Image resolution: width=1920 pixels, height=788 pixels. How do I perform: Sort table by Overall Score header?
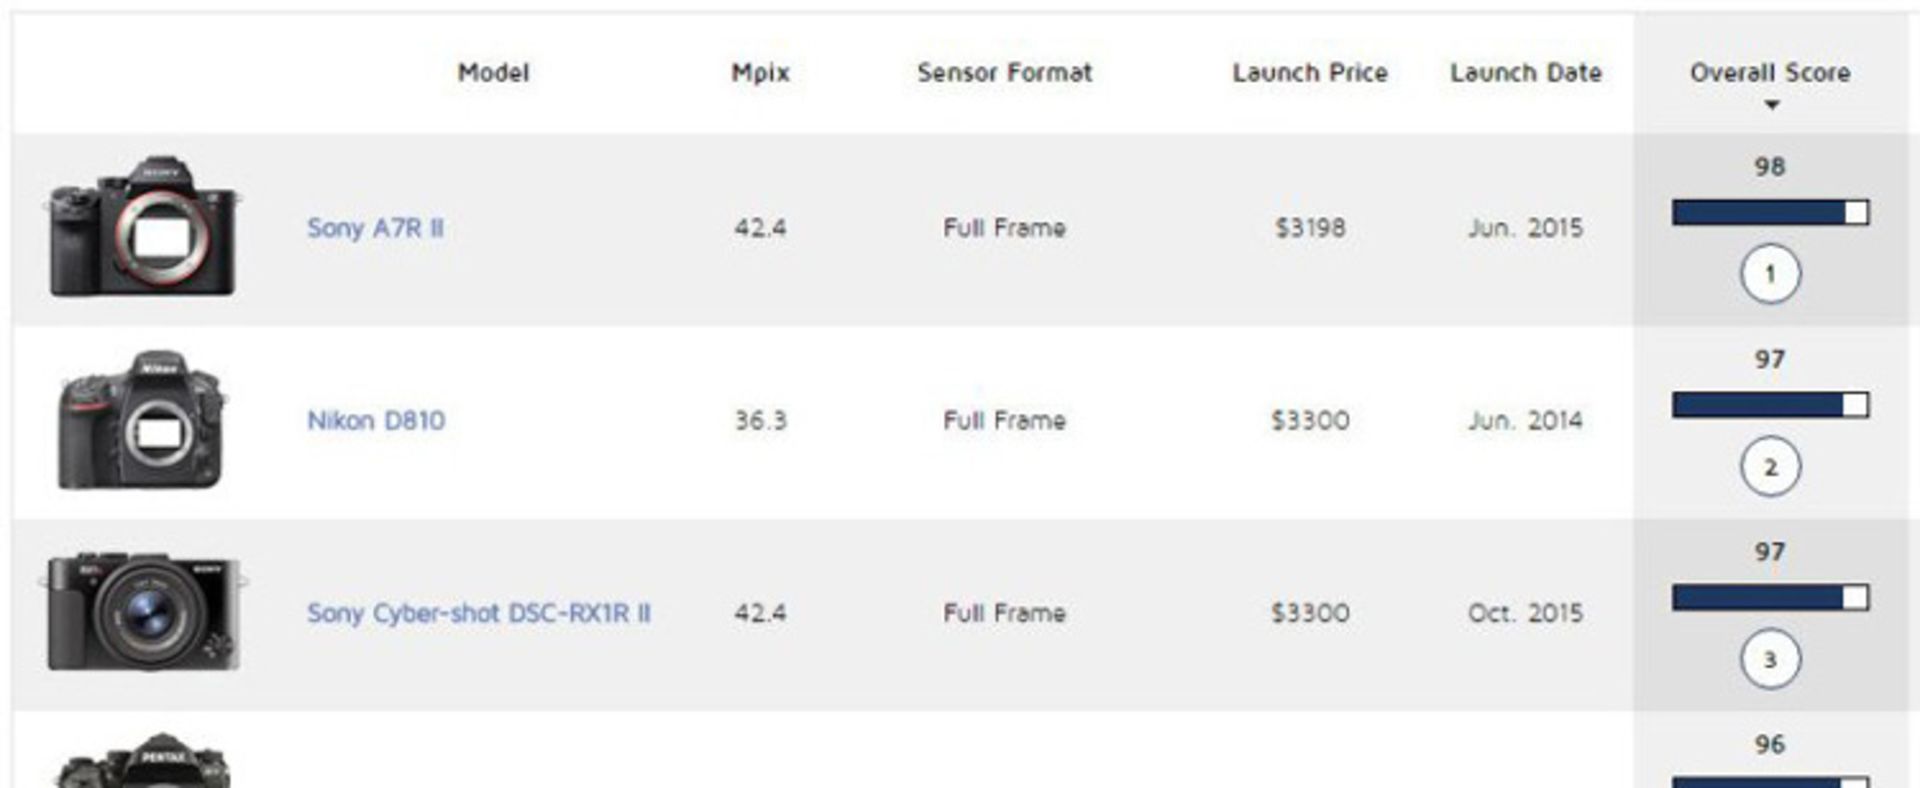coord(1769,72)
